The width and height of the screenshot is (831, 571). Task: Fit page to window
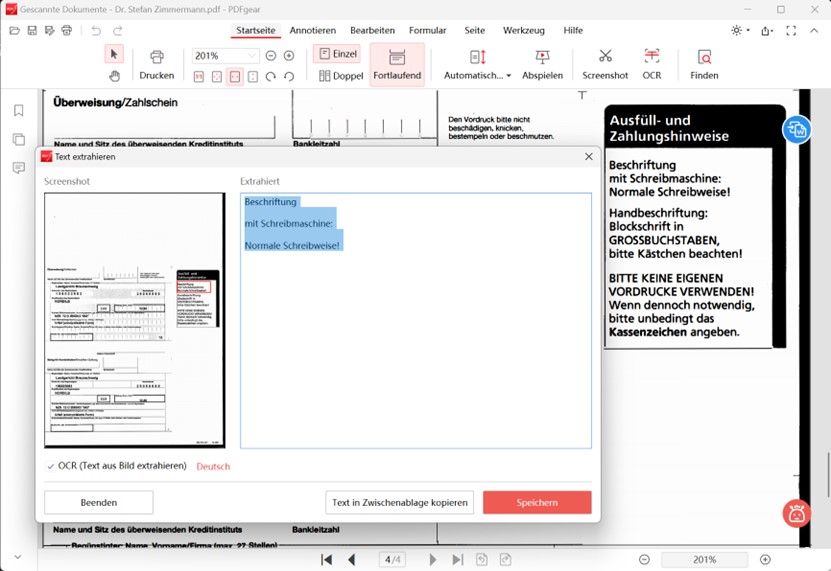coord(217,77)
